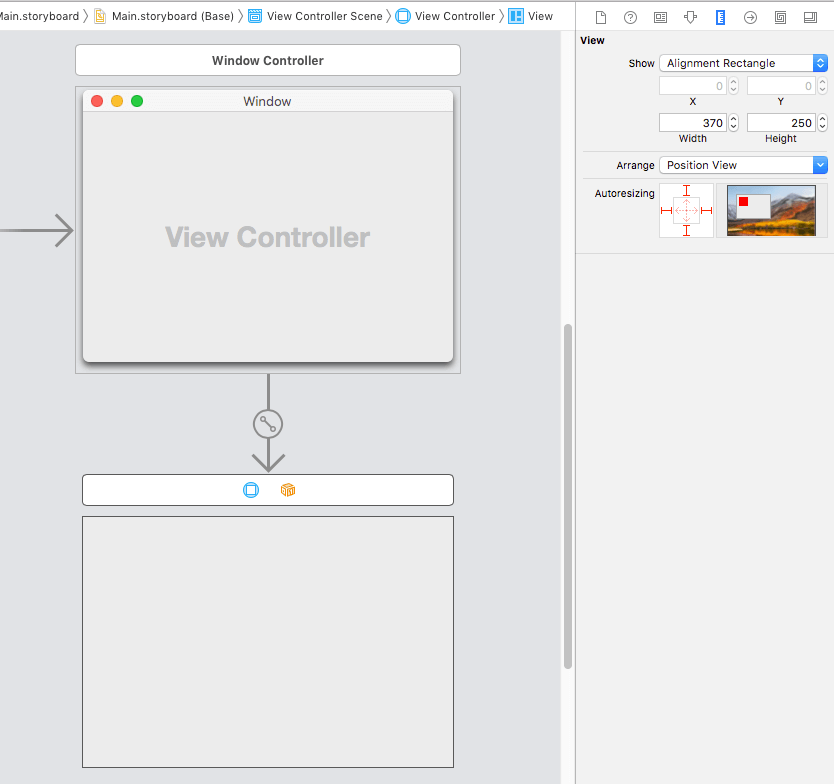The width and height of the screenshot is (834, 784).
Task: Expand the Arrange Position View dropdown
Action: [743, 165]
